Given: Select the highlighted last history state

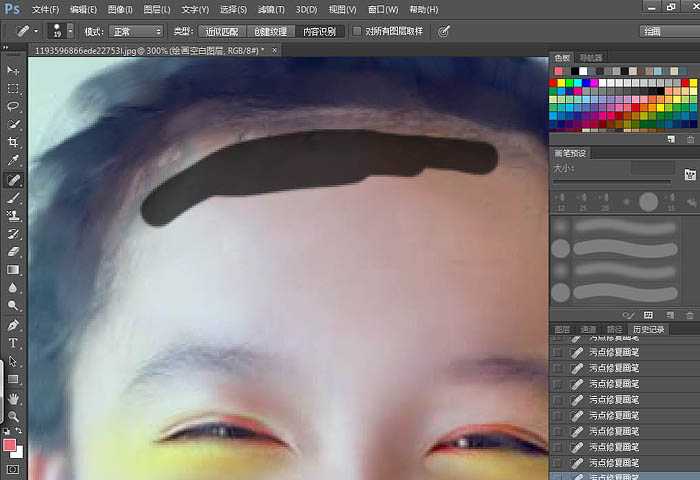Looking at the screenshot, I should (625, 476).
